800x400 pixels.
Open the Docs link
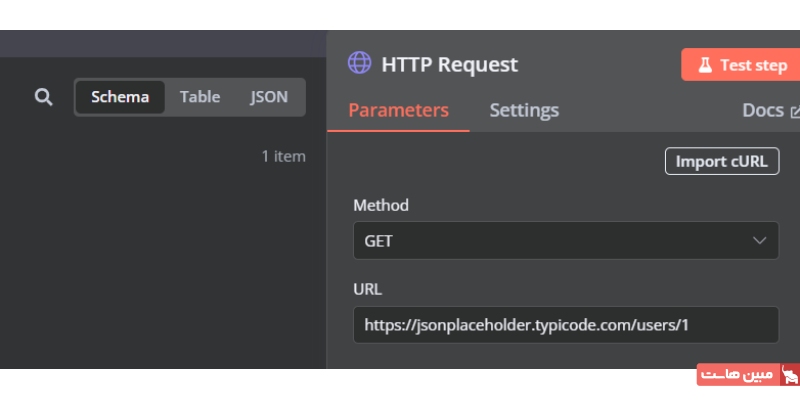tap(770, 111)
